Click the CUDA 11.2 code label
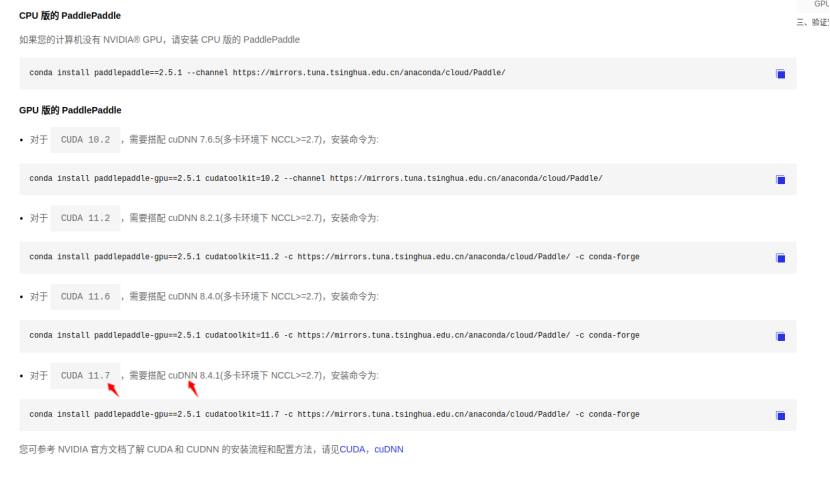The image size is (830, 479). (85, 218)
